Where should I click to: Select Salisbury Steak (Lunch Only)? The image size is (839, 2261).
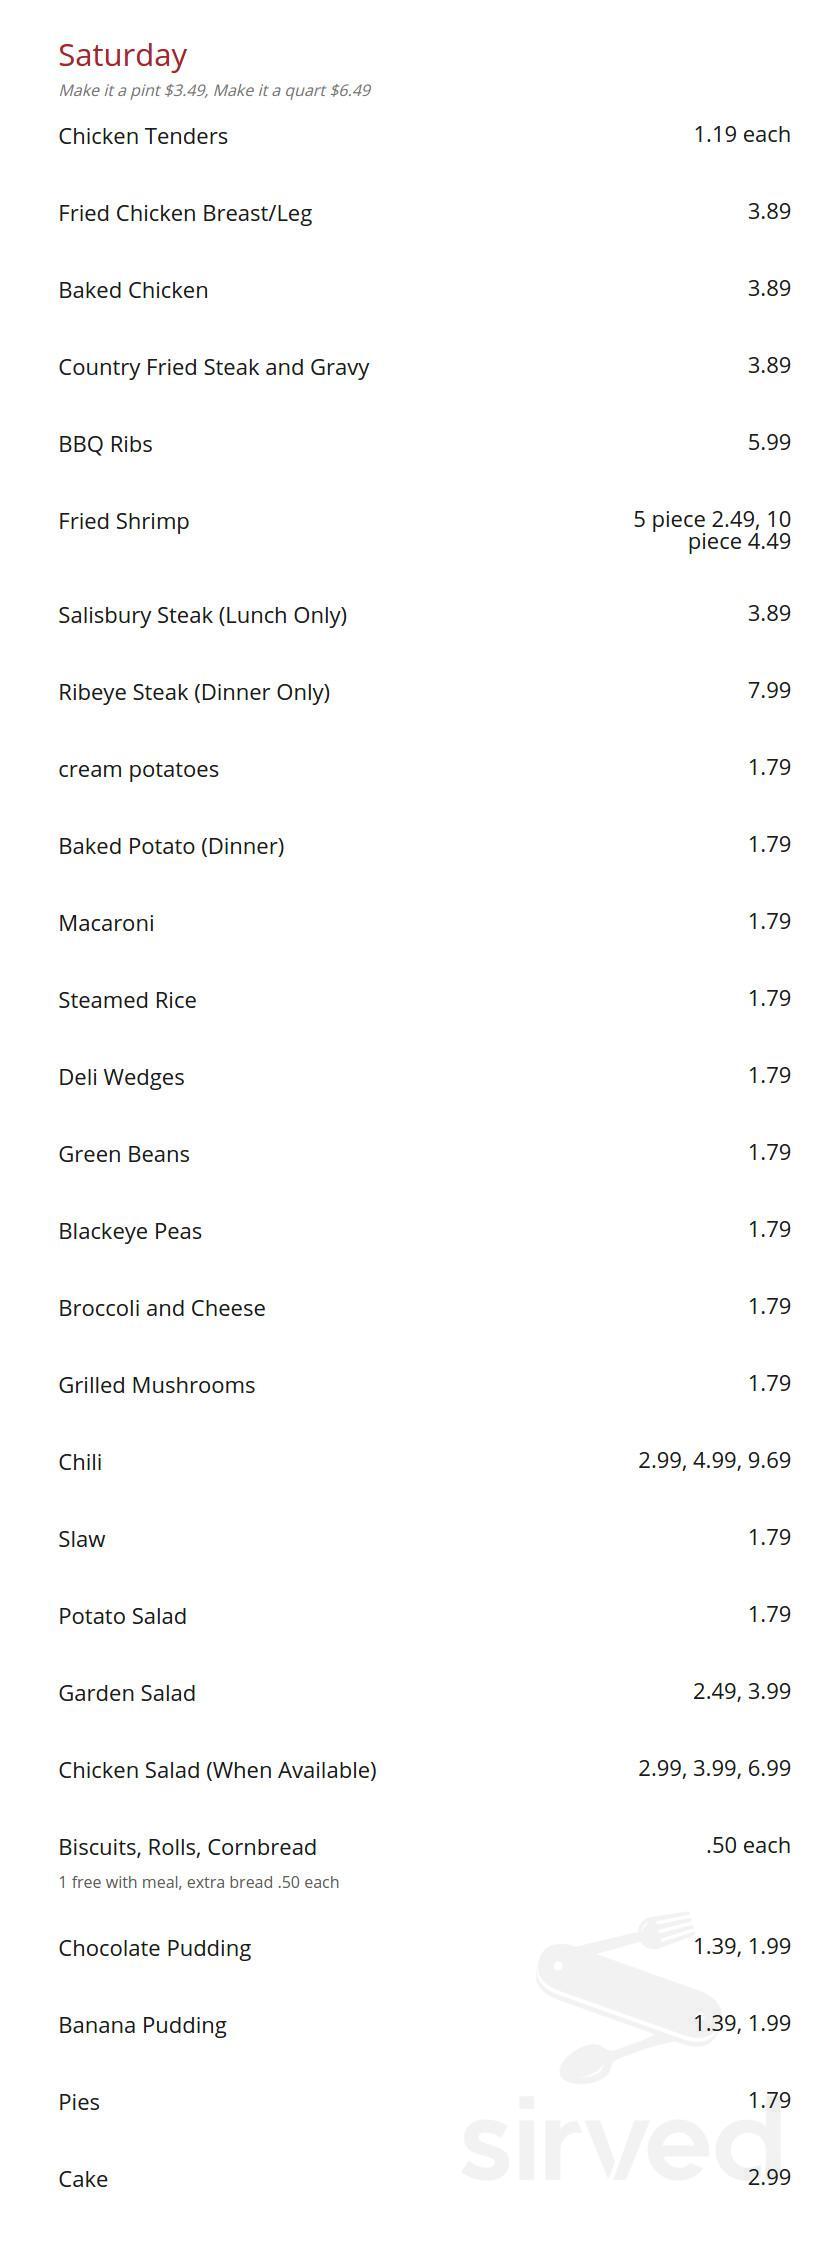203,615
